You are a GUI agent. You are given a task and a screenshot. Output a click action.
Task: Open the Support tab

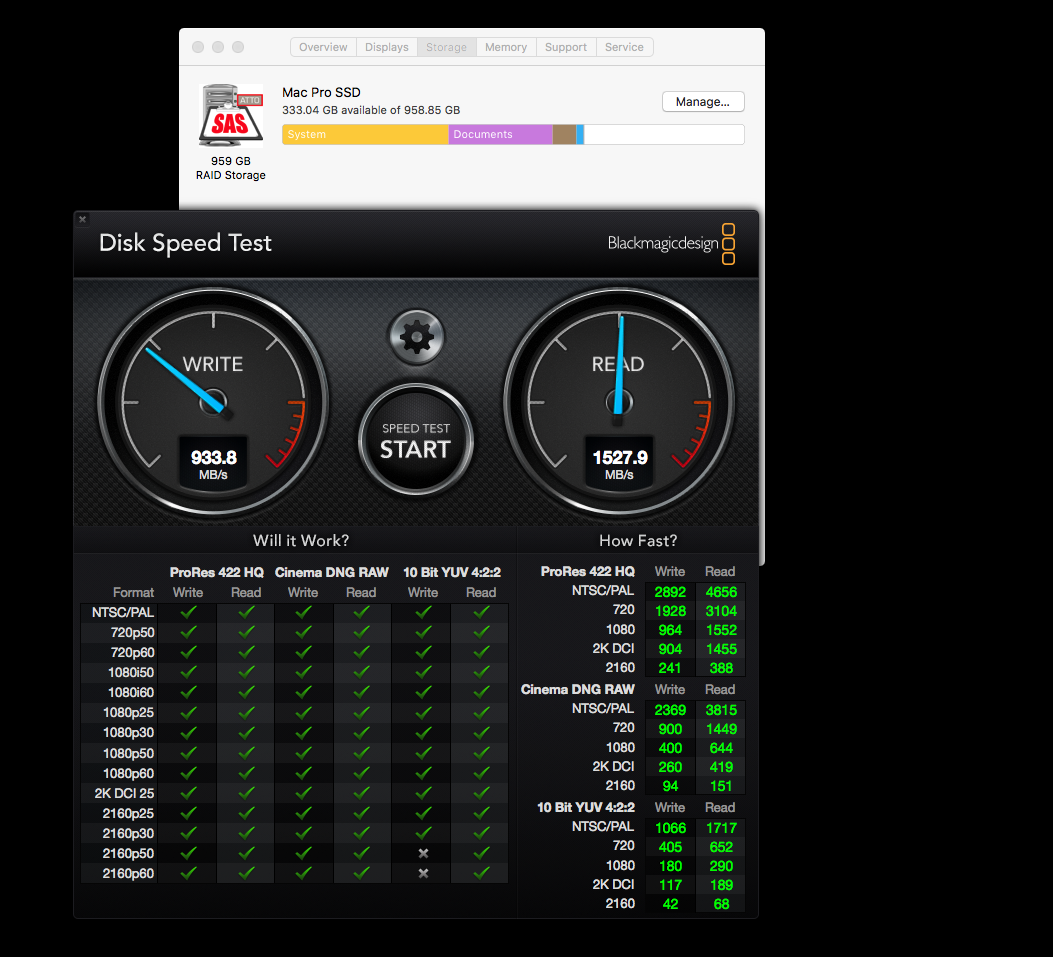[x=565, y=47]
